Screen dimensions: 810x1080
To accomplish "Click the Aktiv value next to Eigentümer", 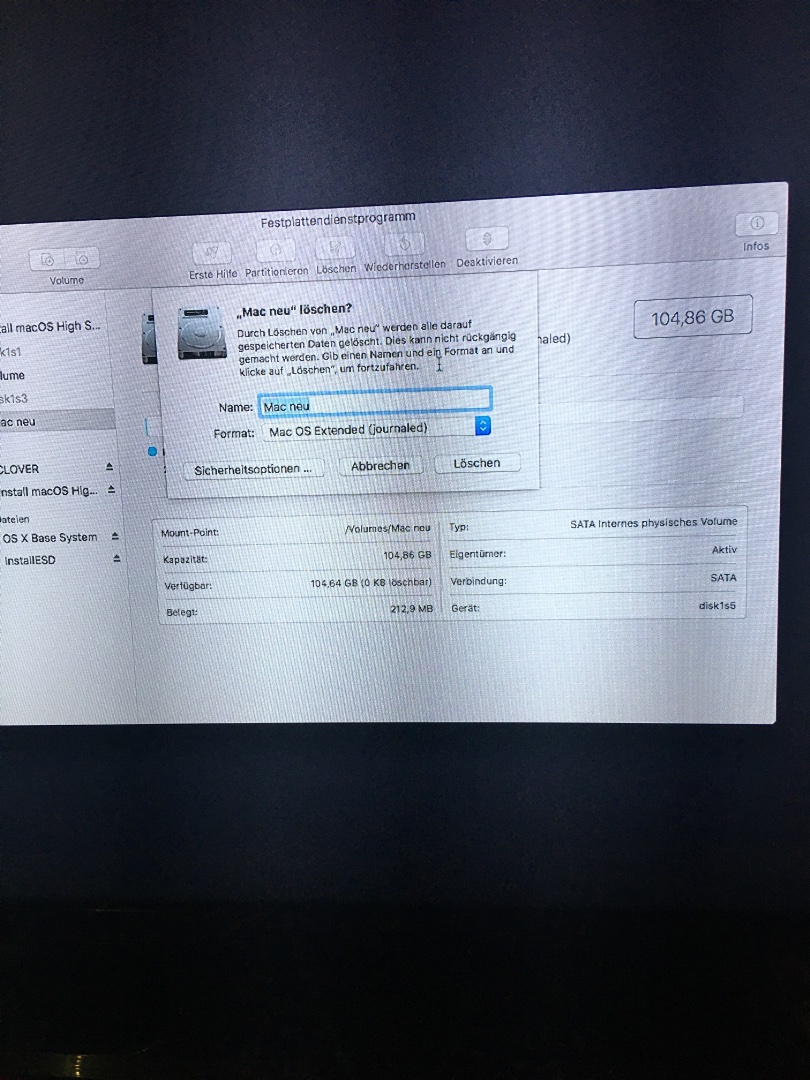I will (x=725, y=550).
